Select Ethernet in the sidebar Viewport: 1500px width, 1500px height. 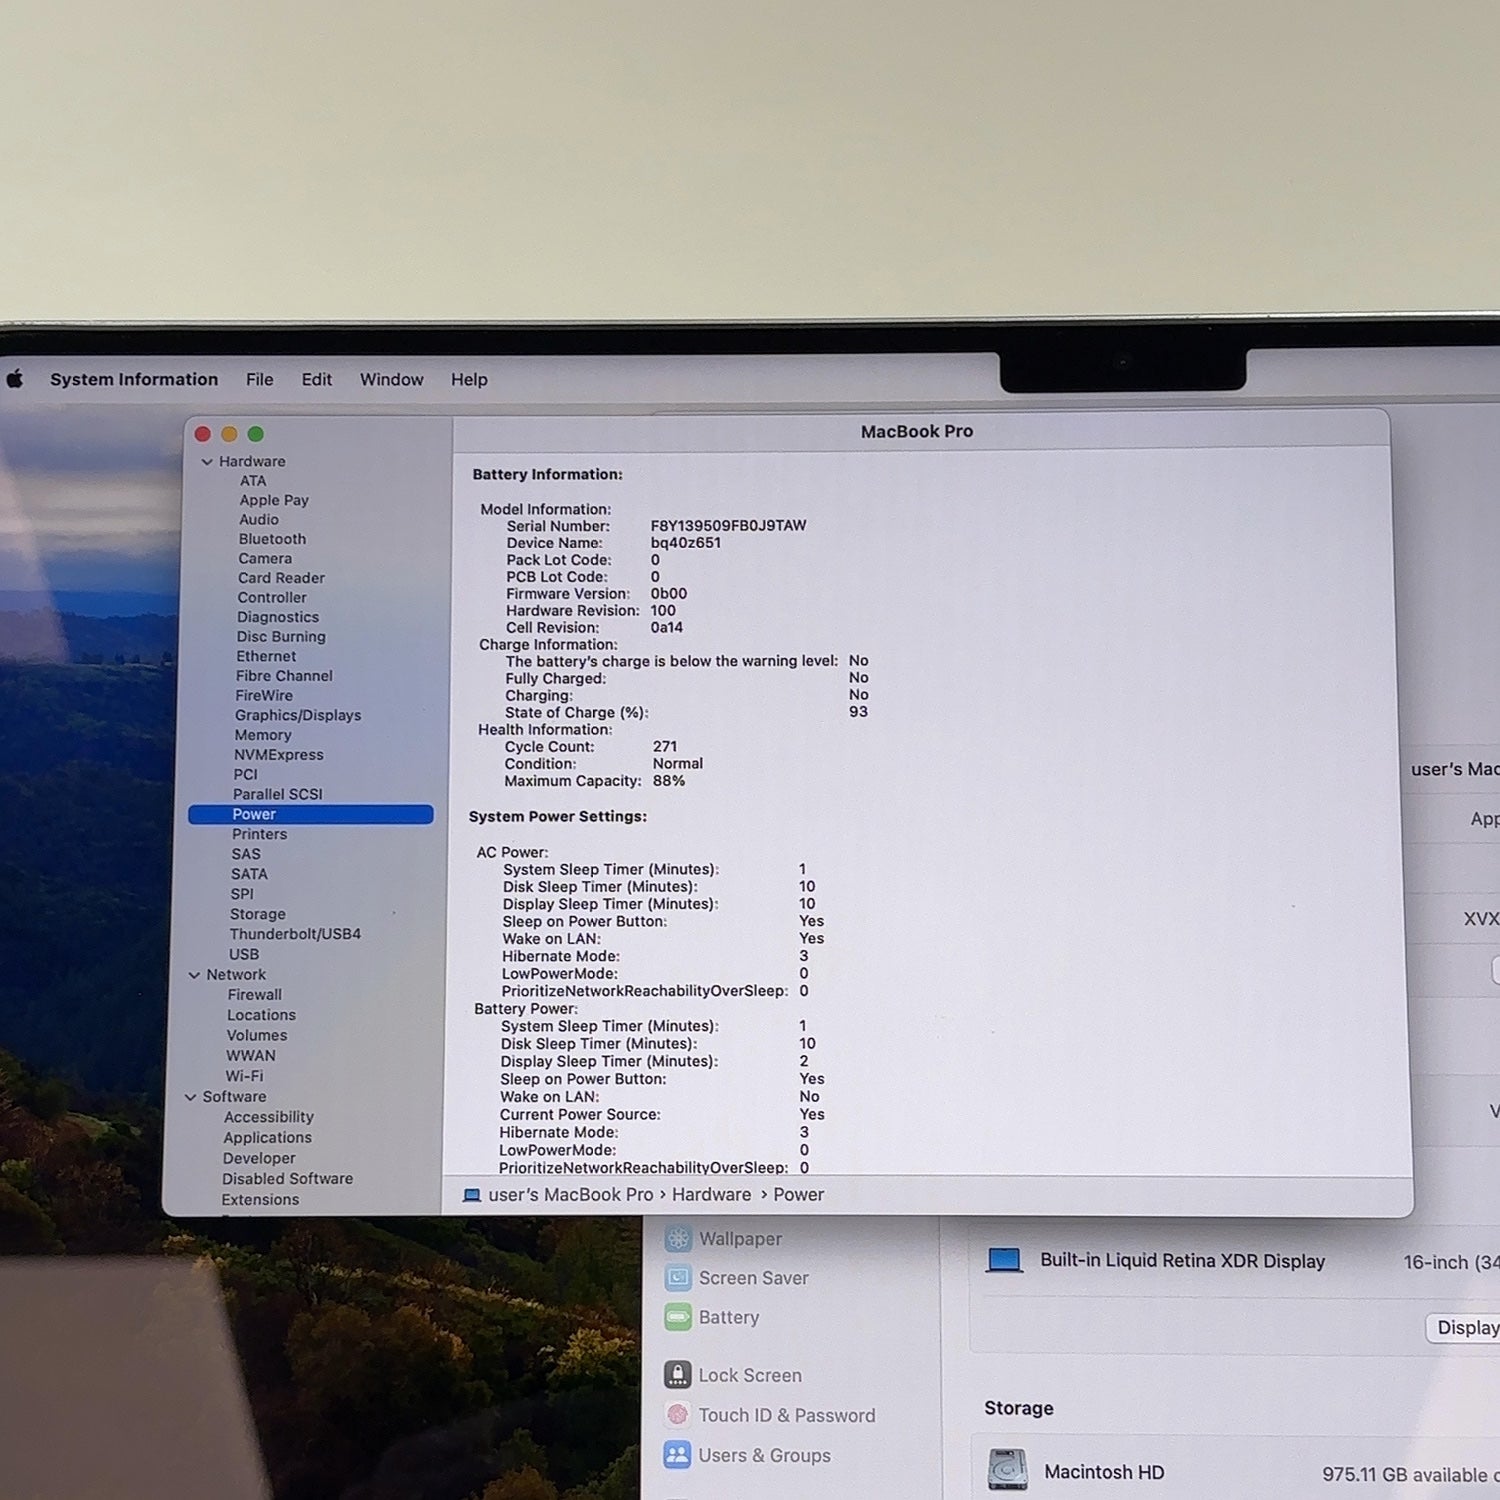pyautogui.click(x=266, y=656)
